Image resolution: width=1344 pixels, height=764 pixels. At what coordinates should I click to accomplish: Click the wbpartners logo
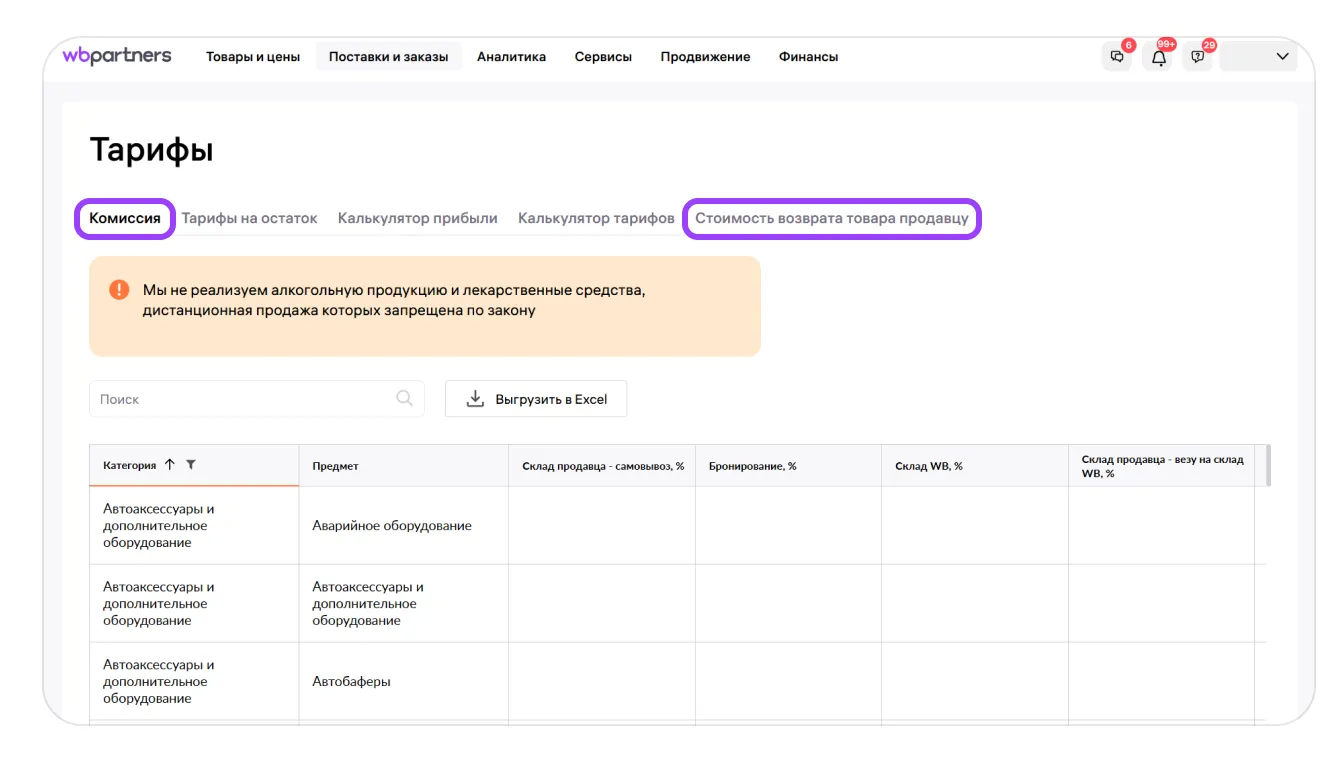click(x=117, y=56)
